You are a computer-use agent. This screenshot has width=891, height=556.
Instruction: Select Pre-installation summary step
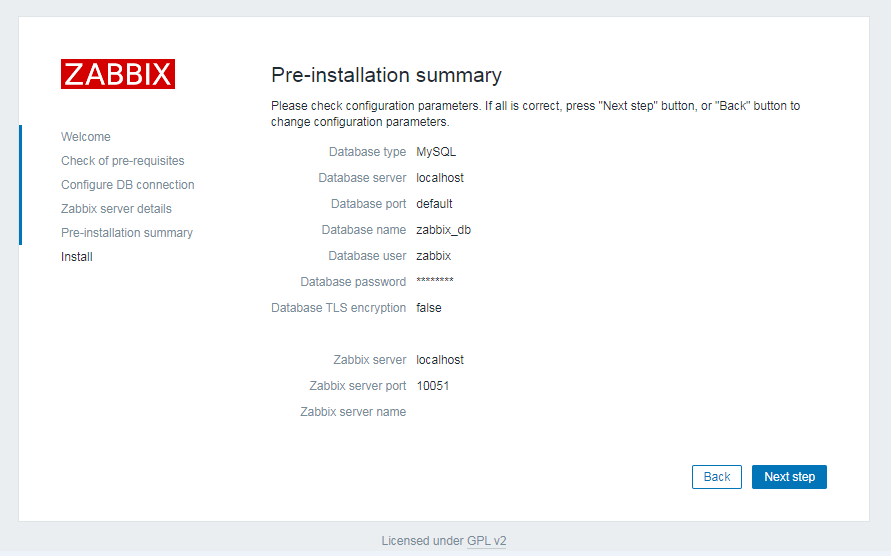point(127,233)
